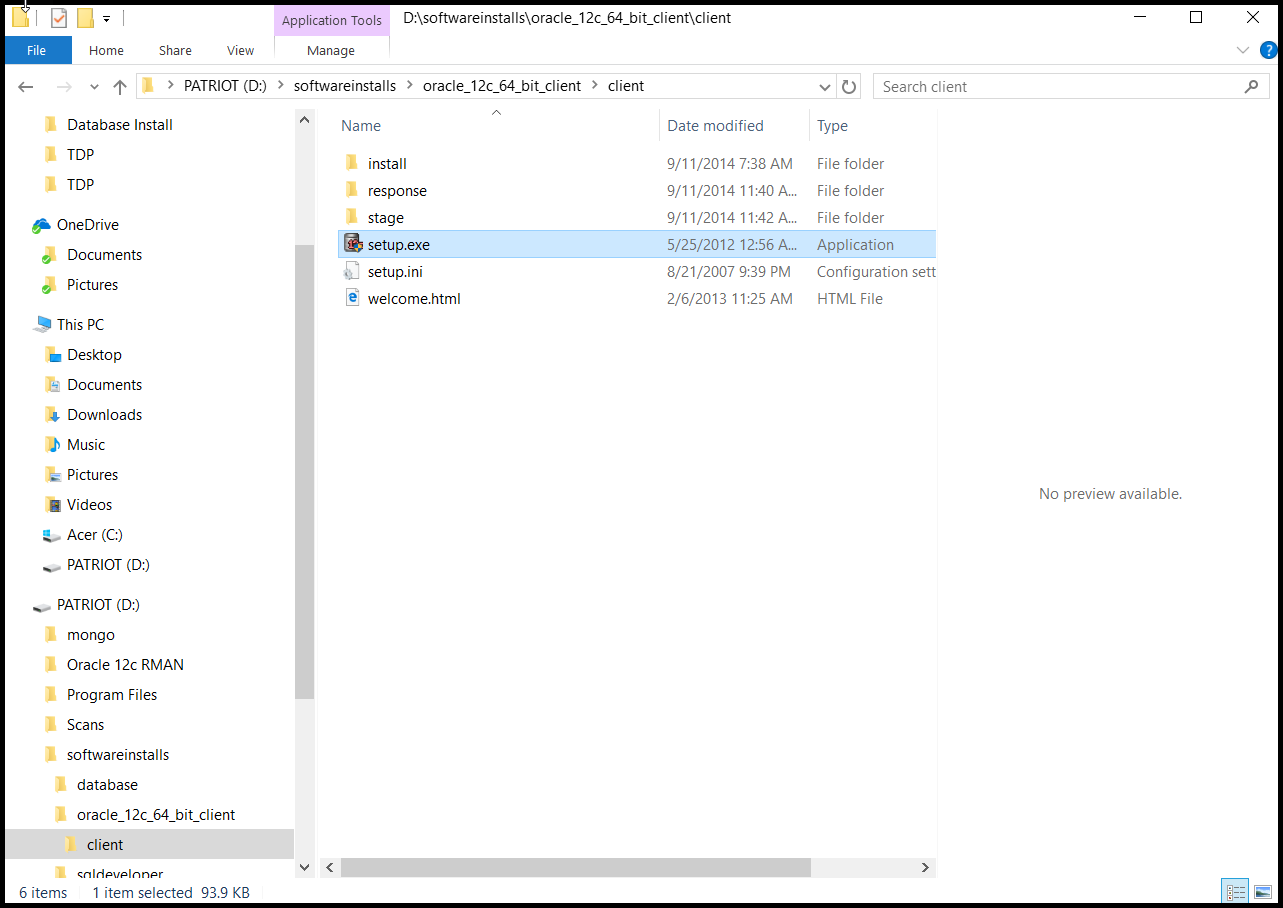Select Program Files in navigation tree
This screenshot has height=908, width=1283.
click(112, 695)
